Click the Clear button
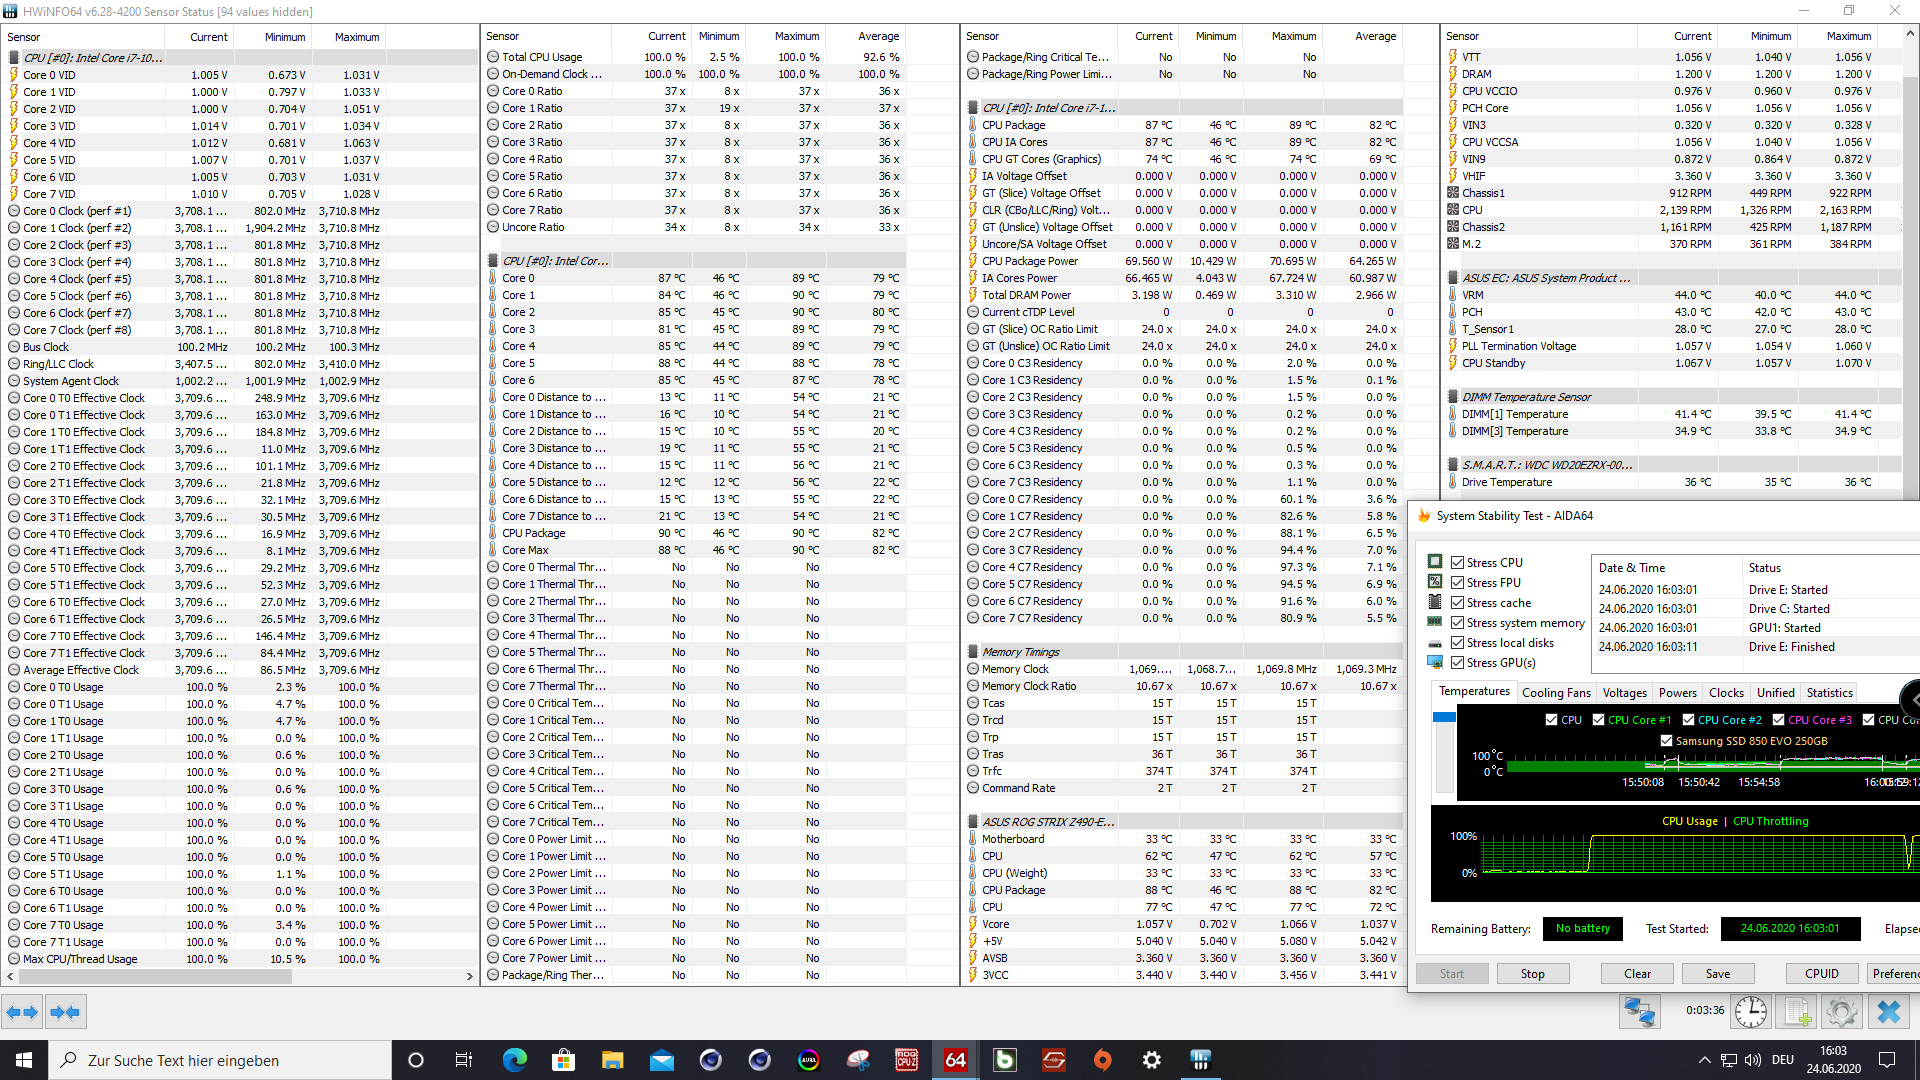Viewport: 1920px width, 1080px height. pyautogui.click(x=1638, y=974)
